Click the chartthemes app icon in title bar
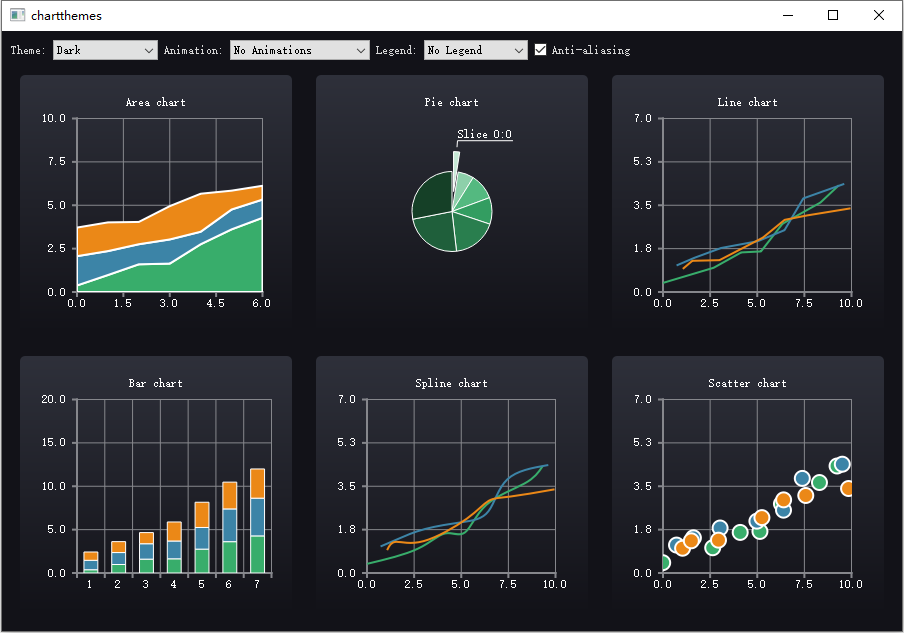 click(x=17, y=15)
